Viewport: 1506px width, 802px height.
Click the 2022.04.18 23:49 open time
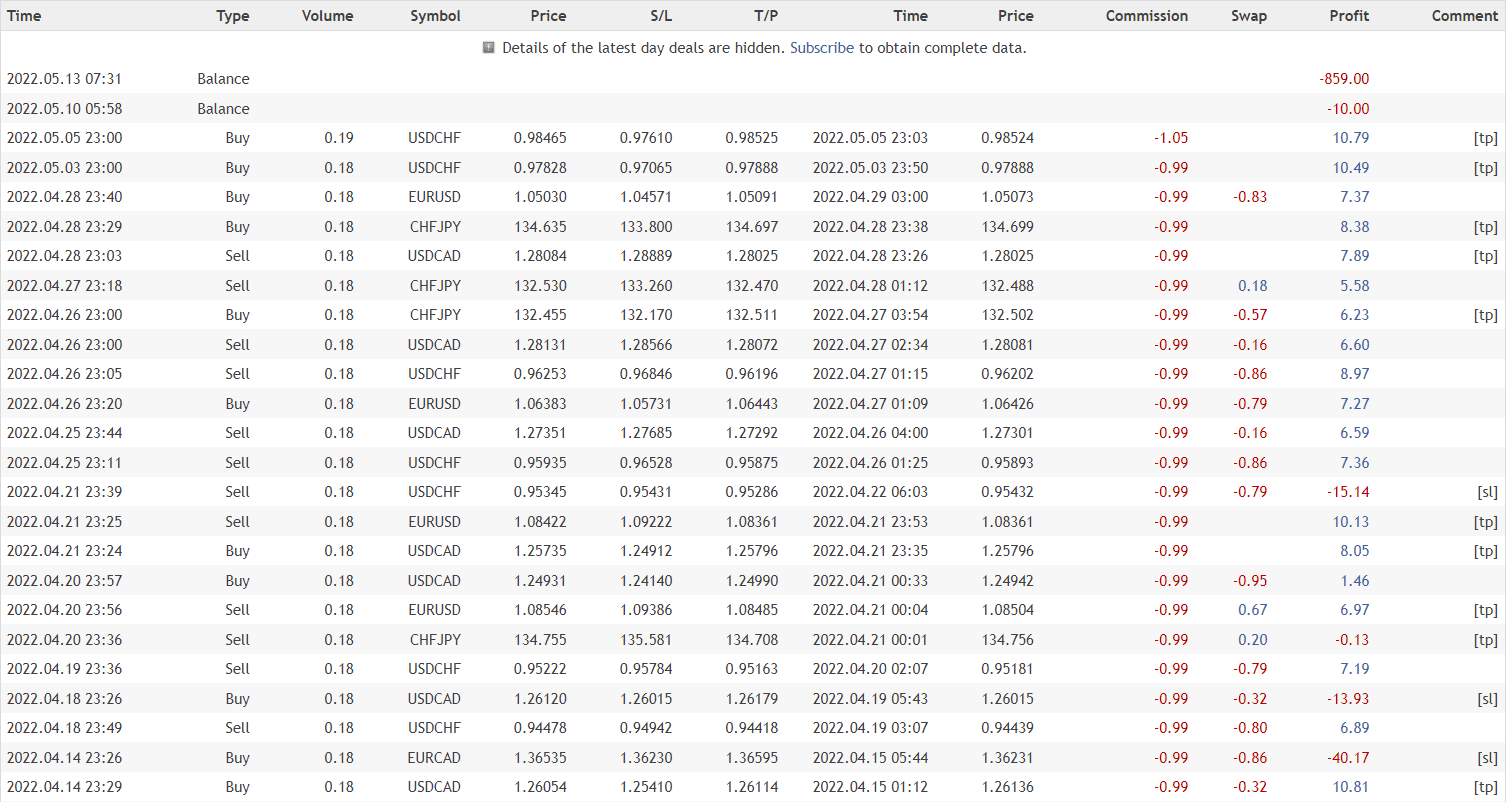(65, 728)
